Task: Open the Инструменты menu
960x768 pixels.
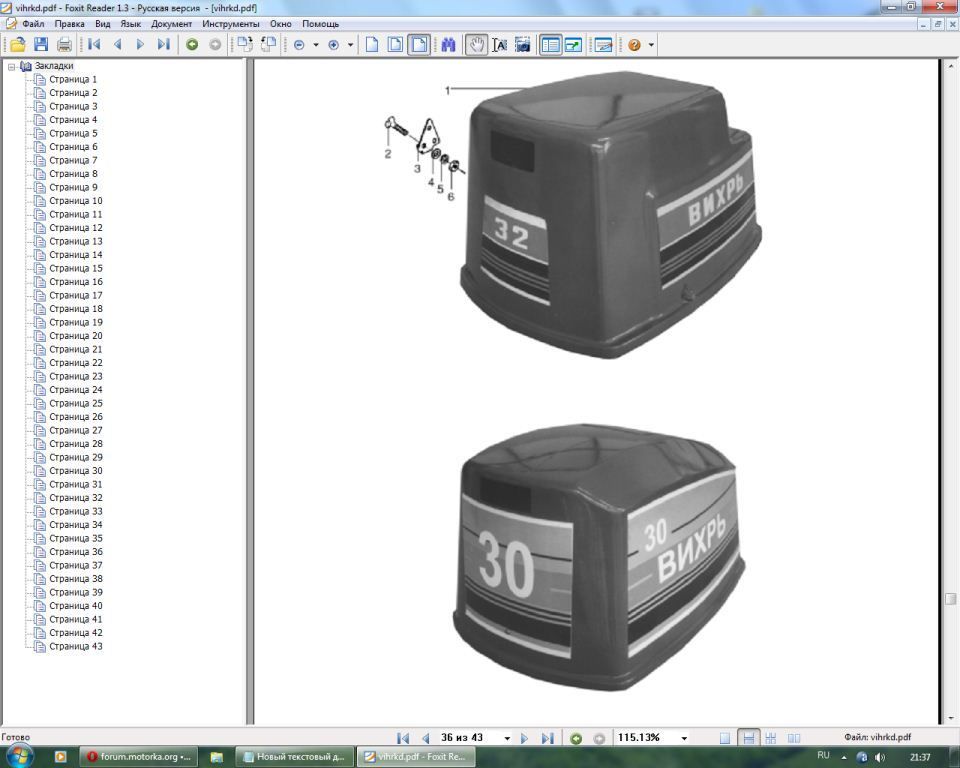Action: pyautogui.click(x=230, y=23)
